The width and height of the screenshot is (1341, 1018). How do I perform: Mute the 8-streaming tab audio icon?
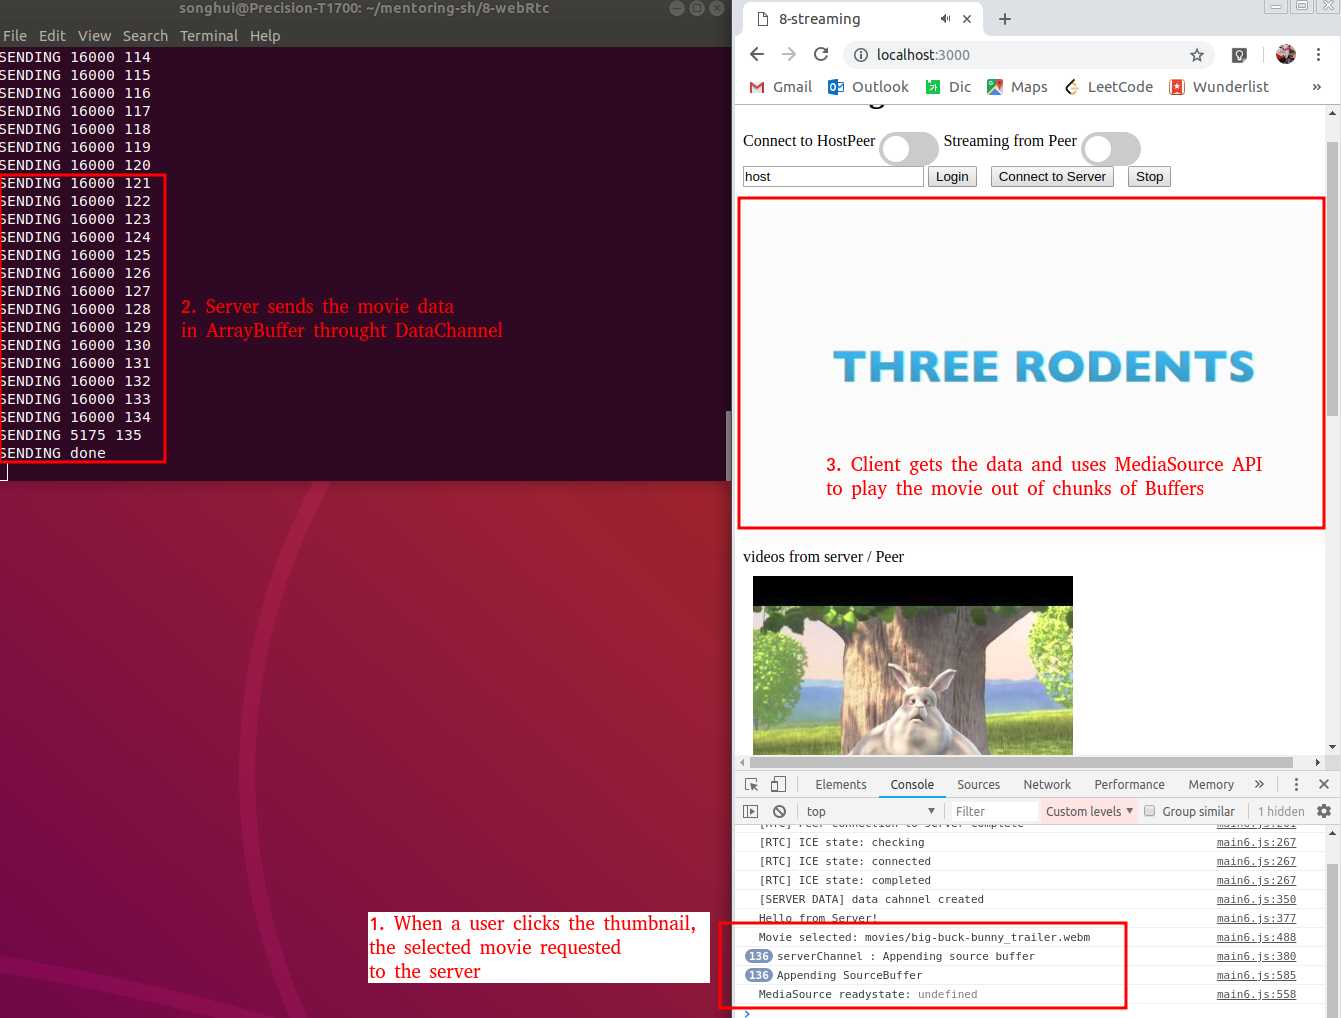[x=945, y=19]
